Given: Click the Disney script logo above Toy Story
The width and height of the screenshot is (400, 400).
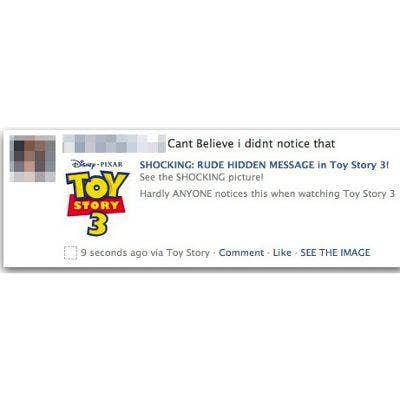Looking at the screenshot, I should point(83,164).
